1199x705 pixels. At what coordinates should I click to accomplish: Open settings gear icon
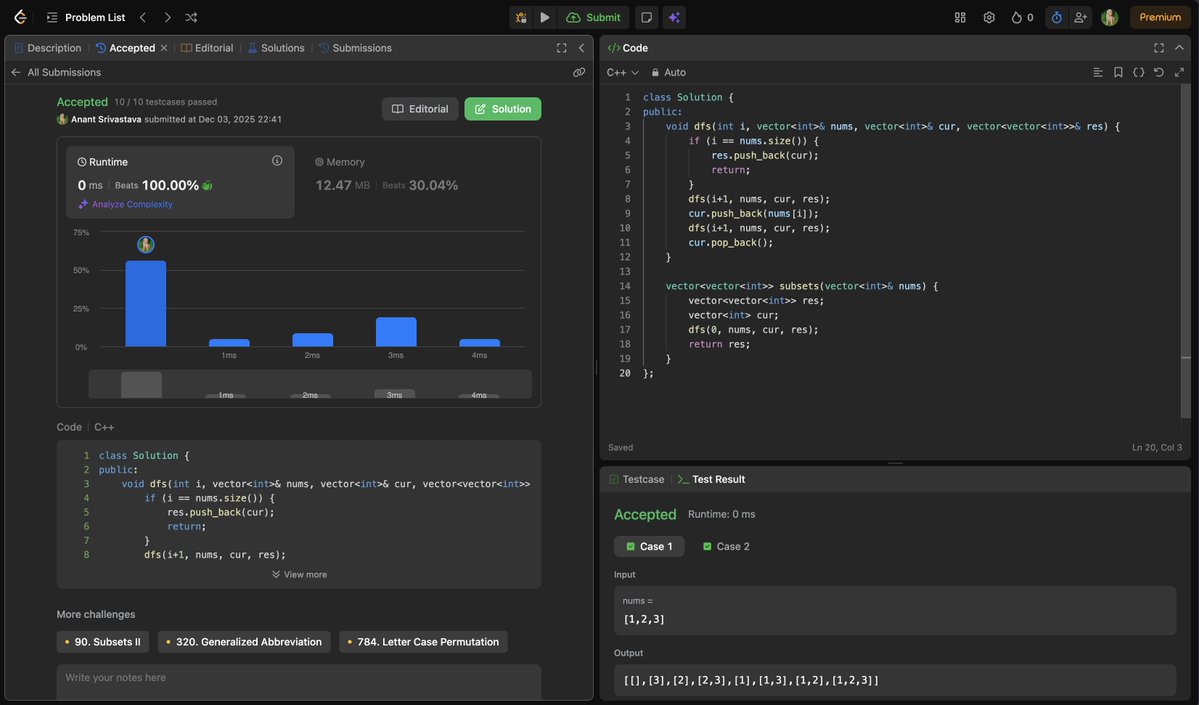click(x=989, y=17)
